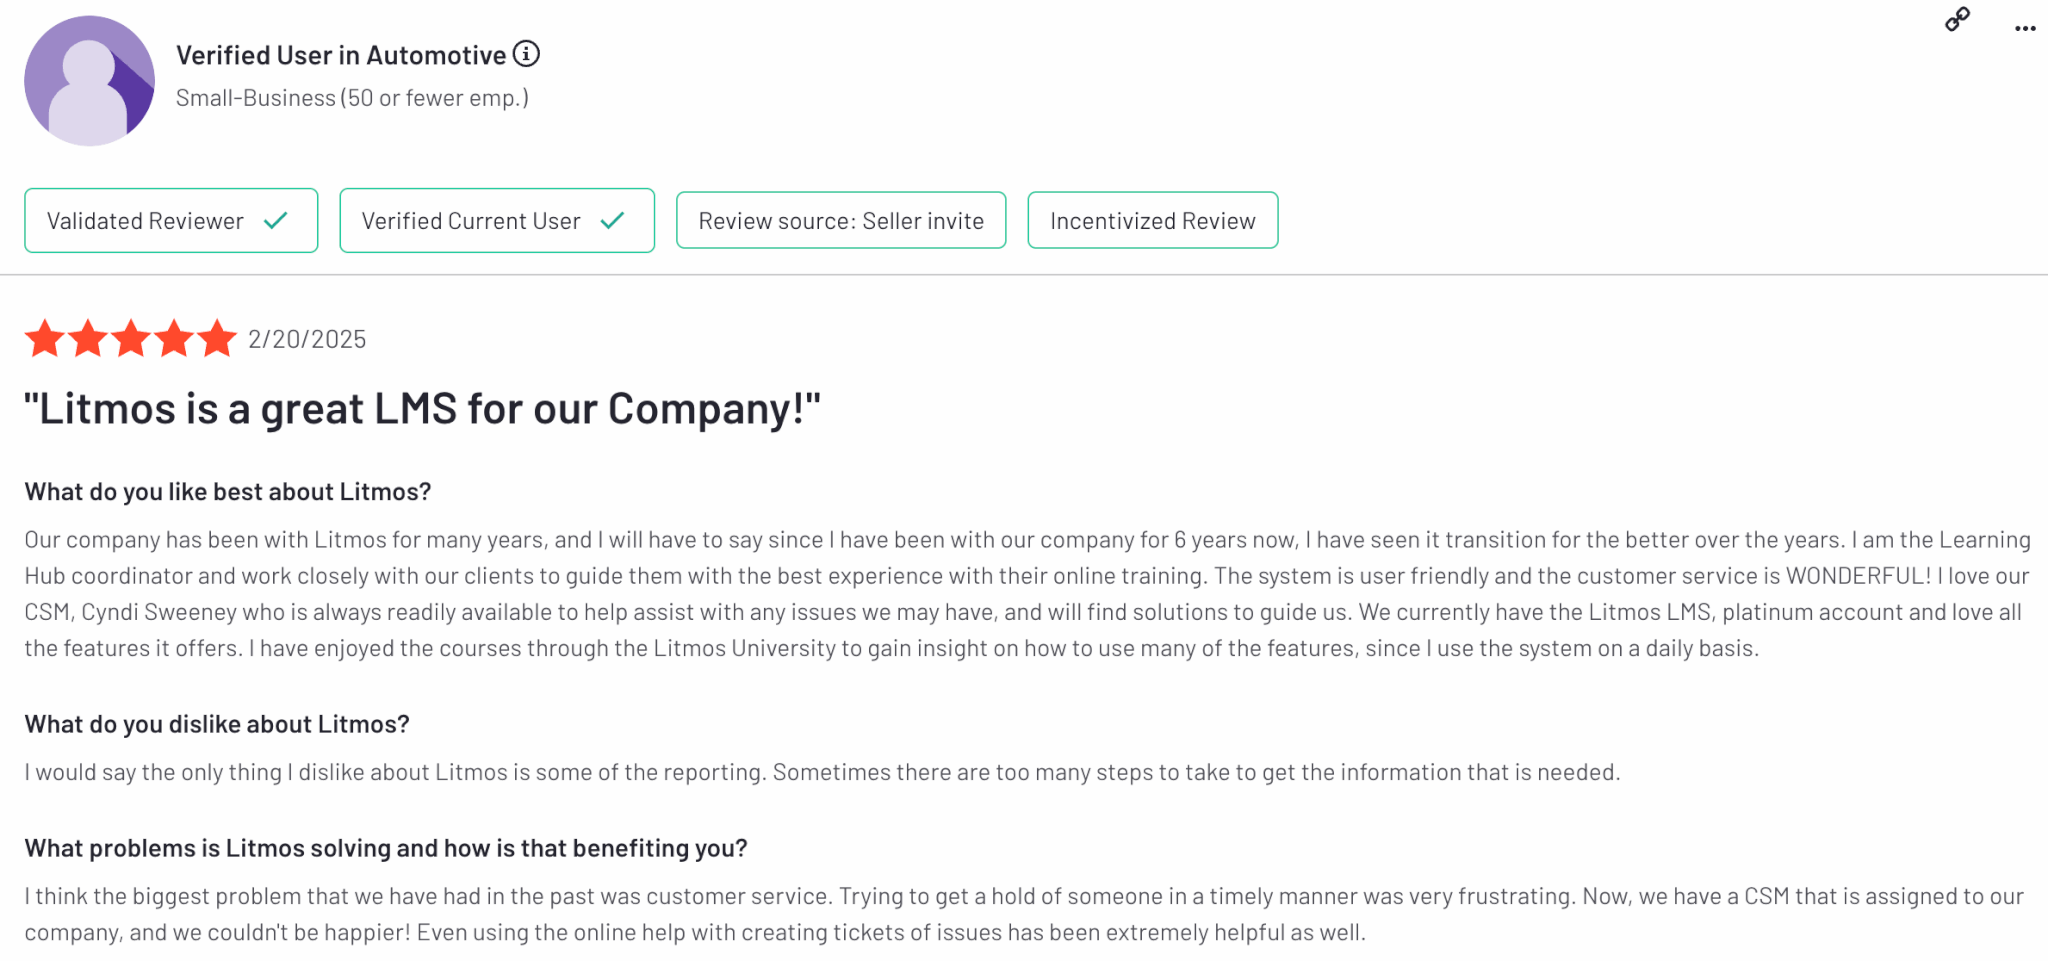This screenshot has width=2048, height=961.
Task: Click the third orange rating star
Action: (x=131, y=339)
